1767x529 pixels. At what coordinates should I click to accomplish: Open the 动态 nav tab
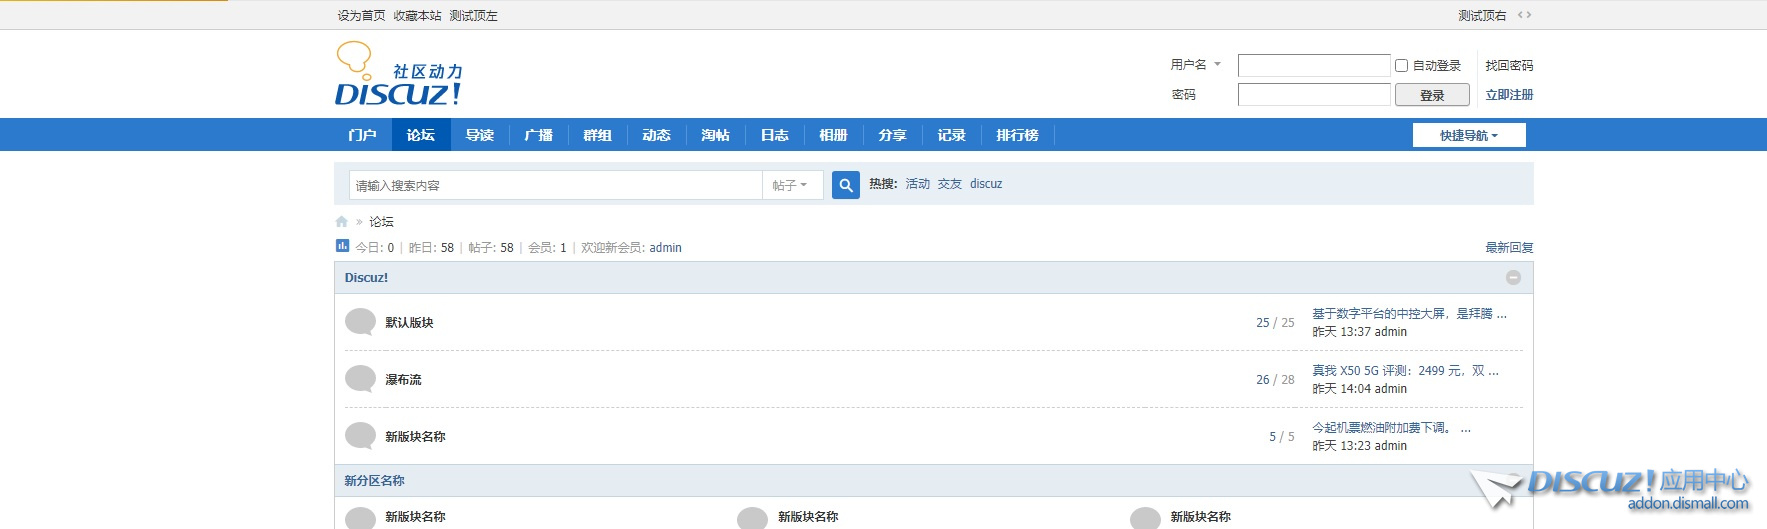pyautogui.click(x=657, y=135)
